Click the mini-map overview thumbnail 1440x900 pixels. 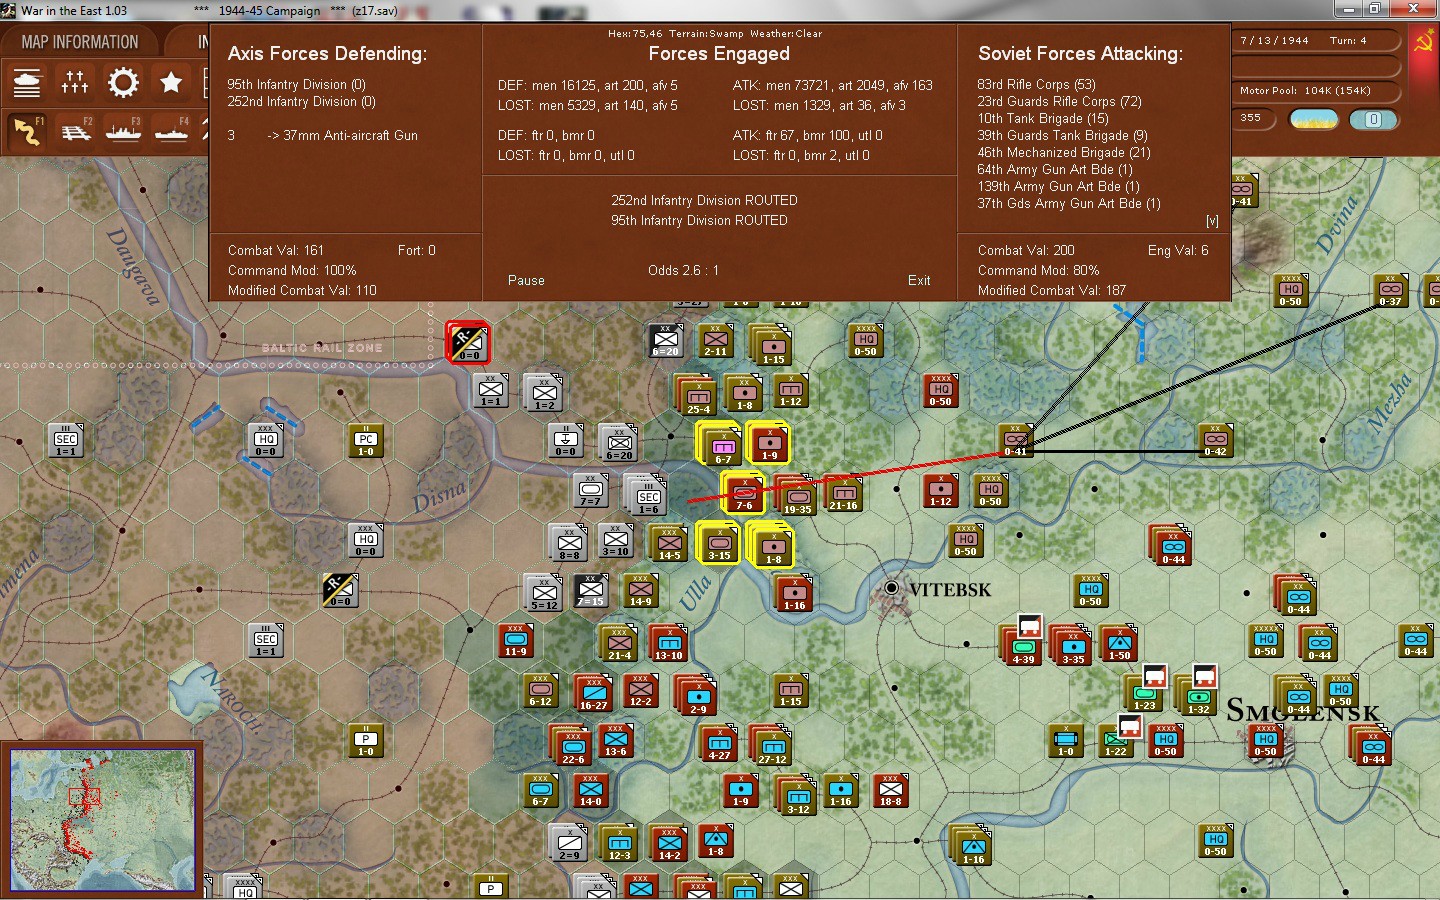tap(102, 819)
